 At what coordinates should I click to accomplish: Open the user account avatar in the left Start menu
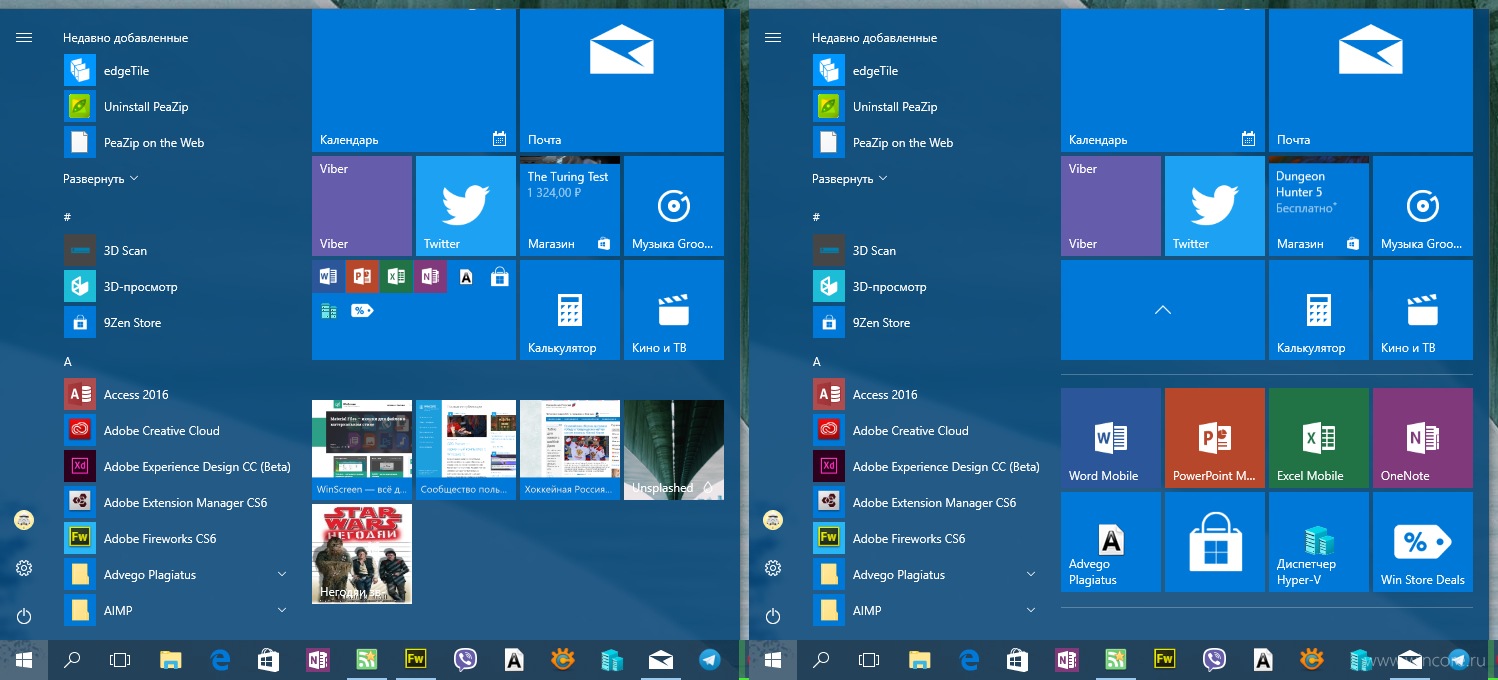24,520
